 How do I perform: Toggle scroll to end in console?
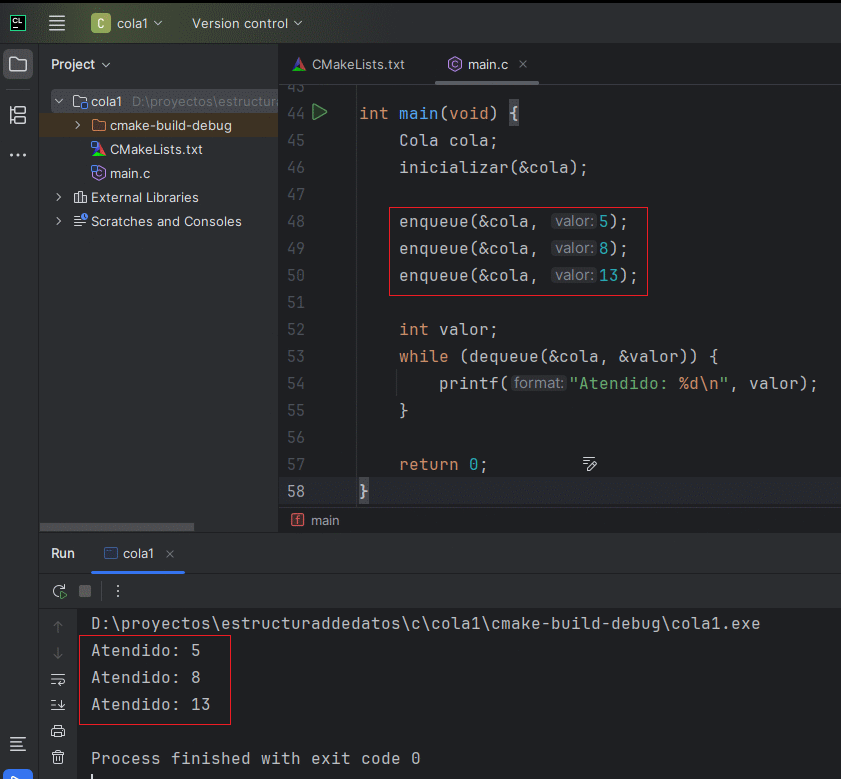click(58, 705)
